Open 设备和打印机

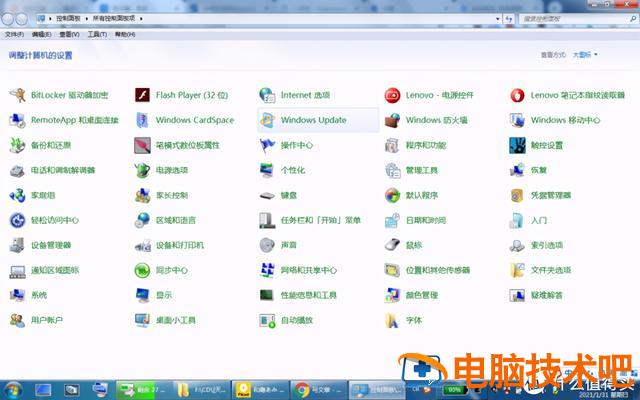(170, 245)
